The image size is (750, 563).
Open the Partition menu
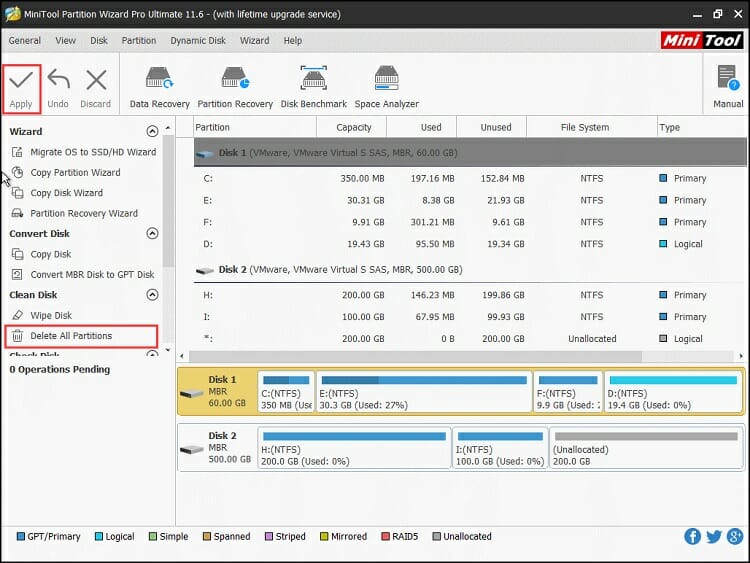(139, 41)
